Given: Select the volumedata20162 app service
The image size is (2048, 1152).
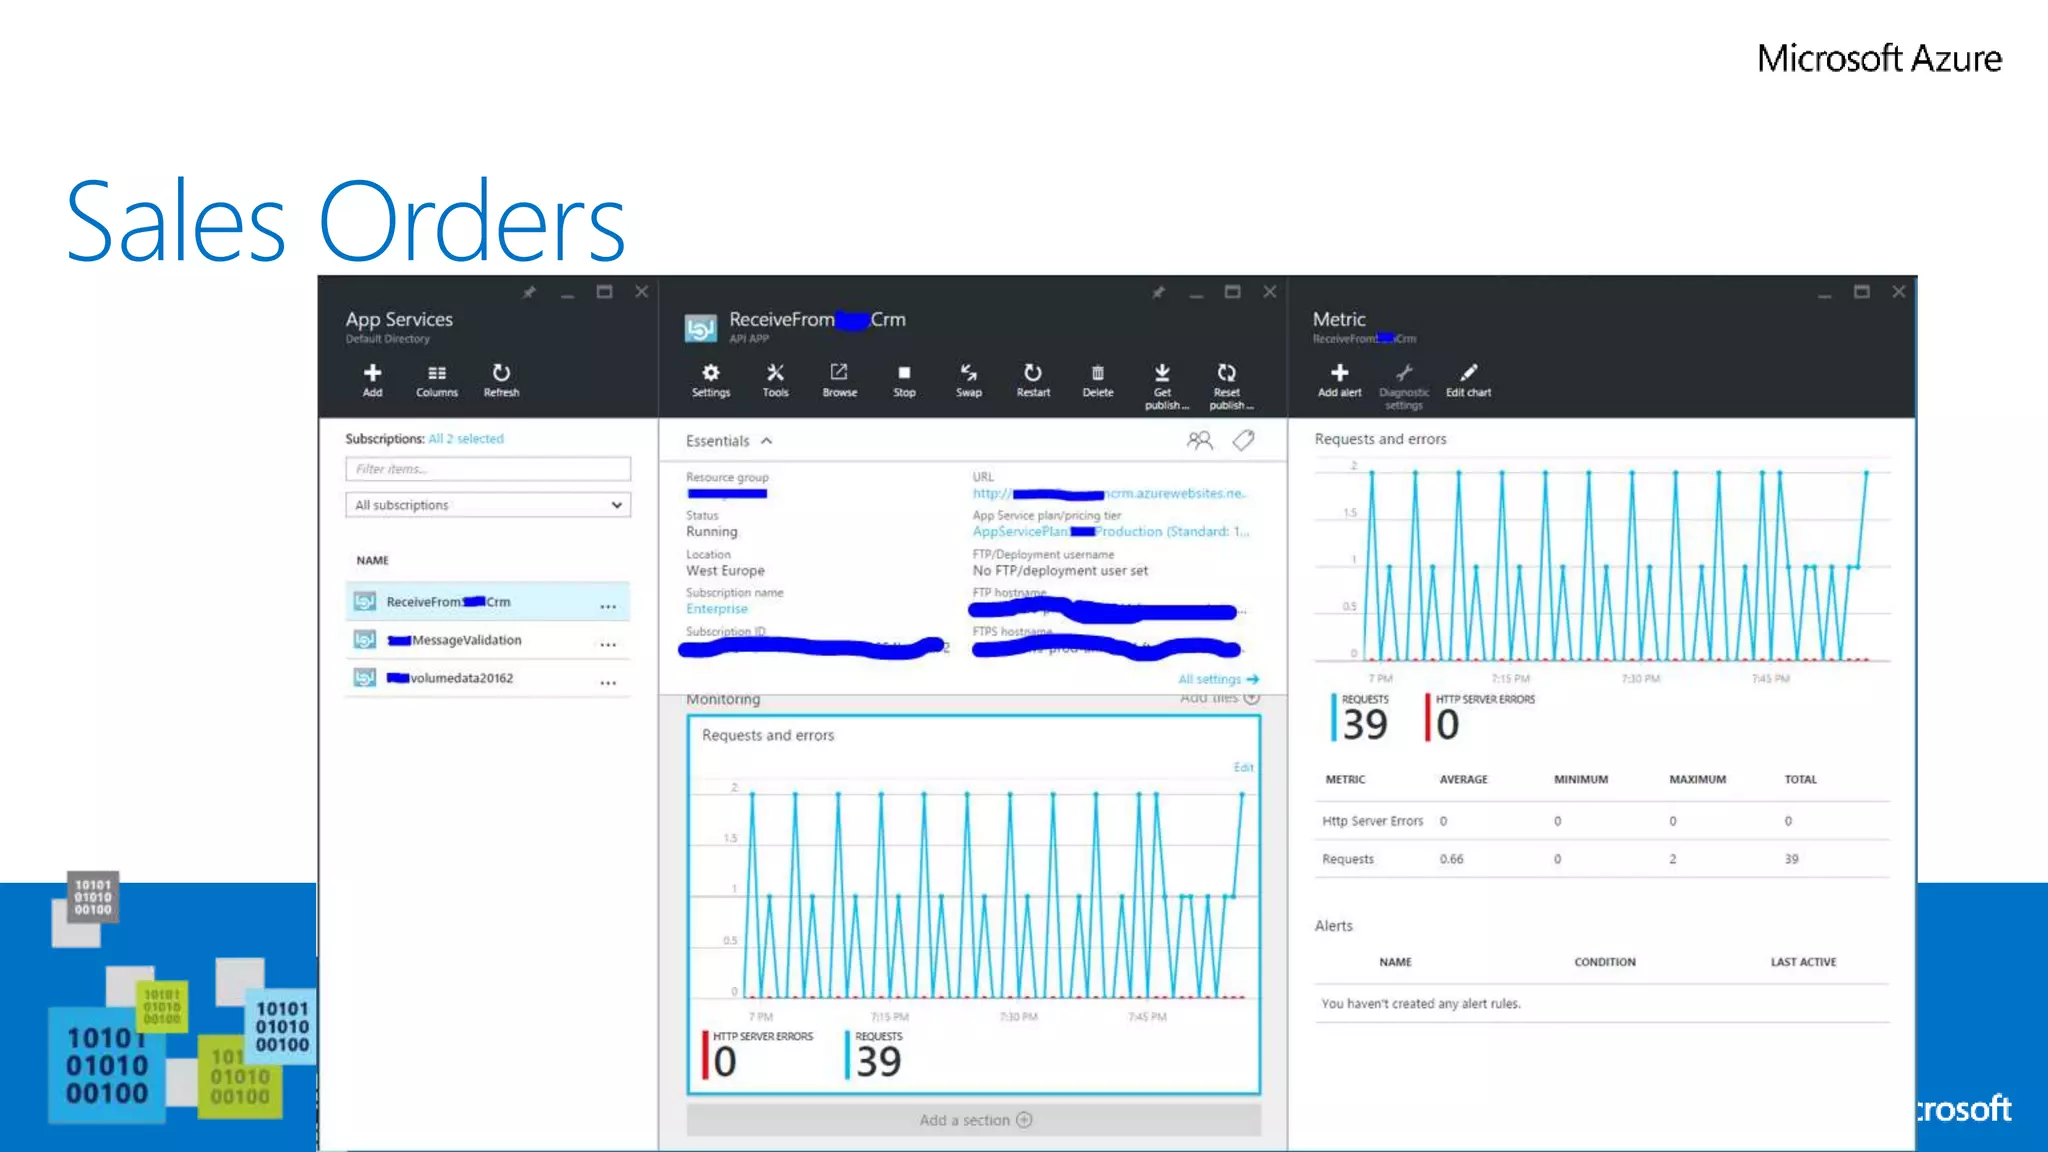Looking at the screenshot, I should click(461, 678).
